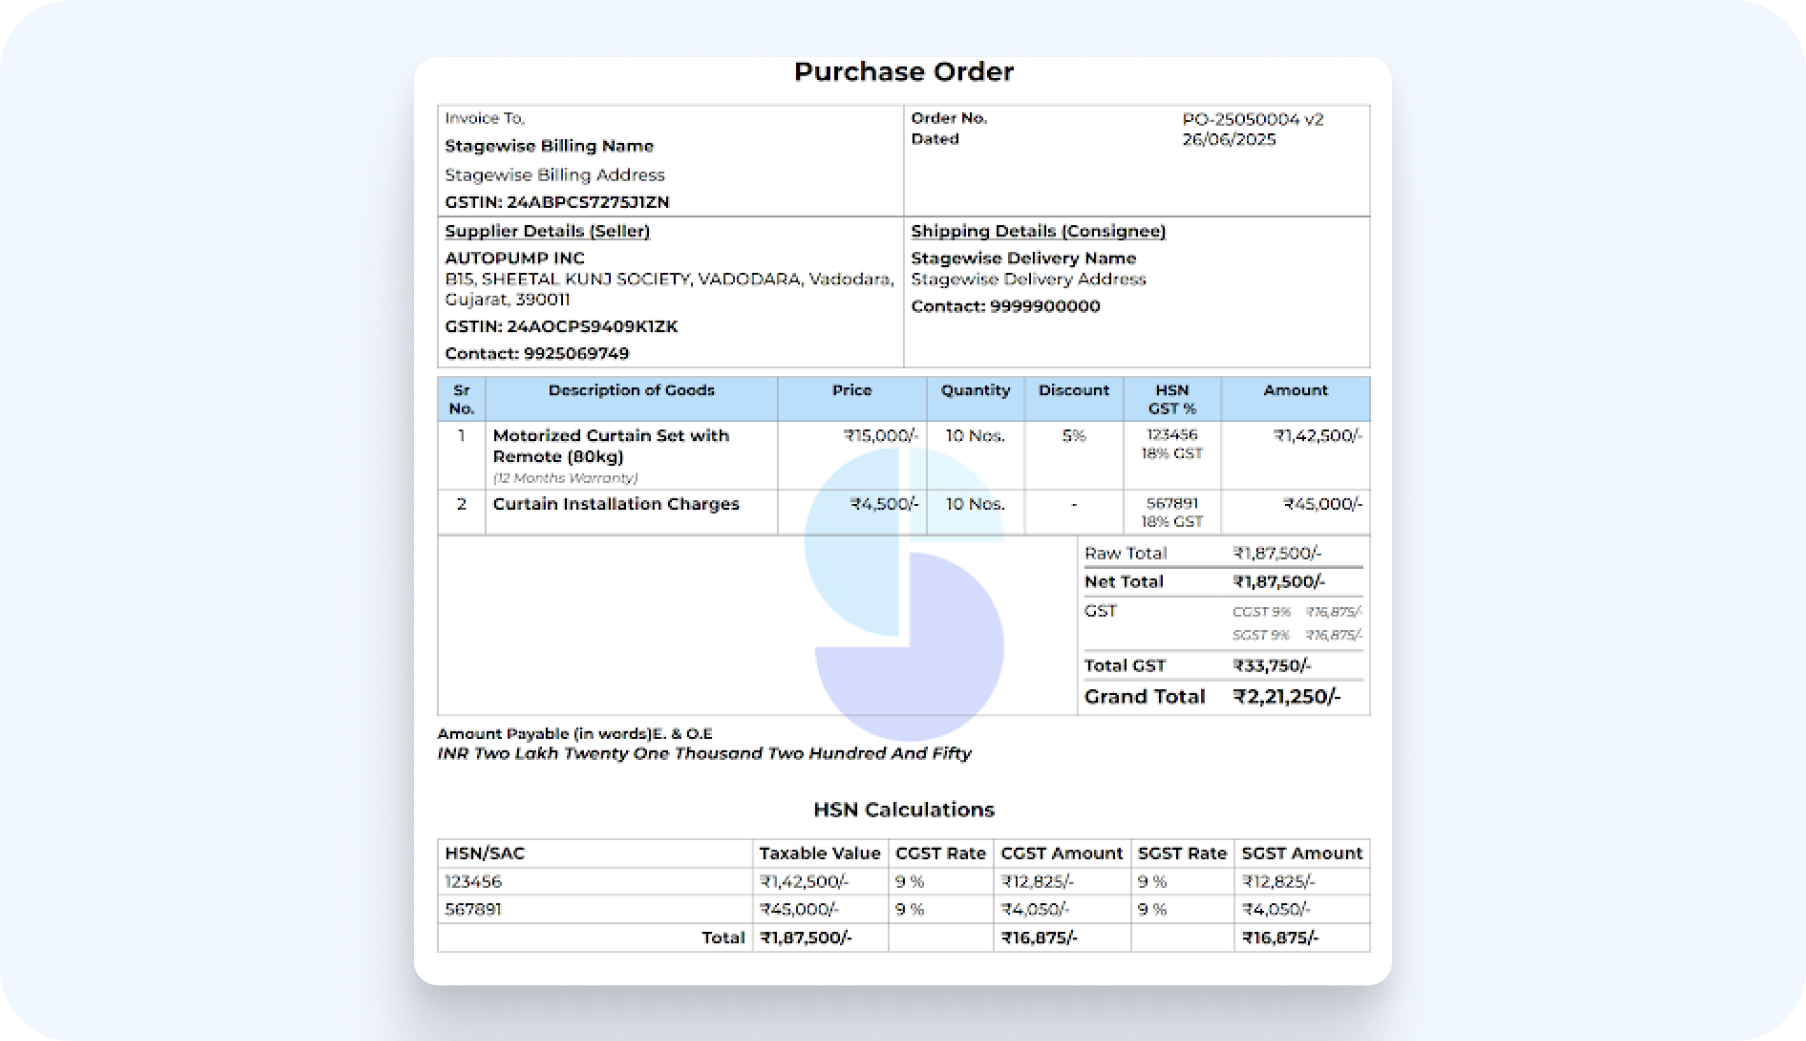Image resolution: width=1806 pixels, height=1041 pixels.
Task: Click the Total GST value ₹33,750/-
Action: [x=1271, y=666]
